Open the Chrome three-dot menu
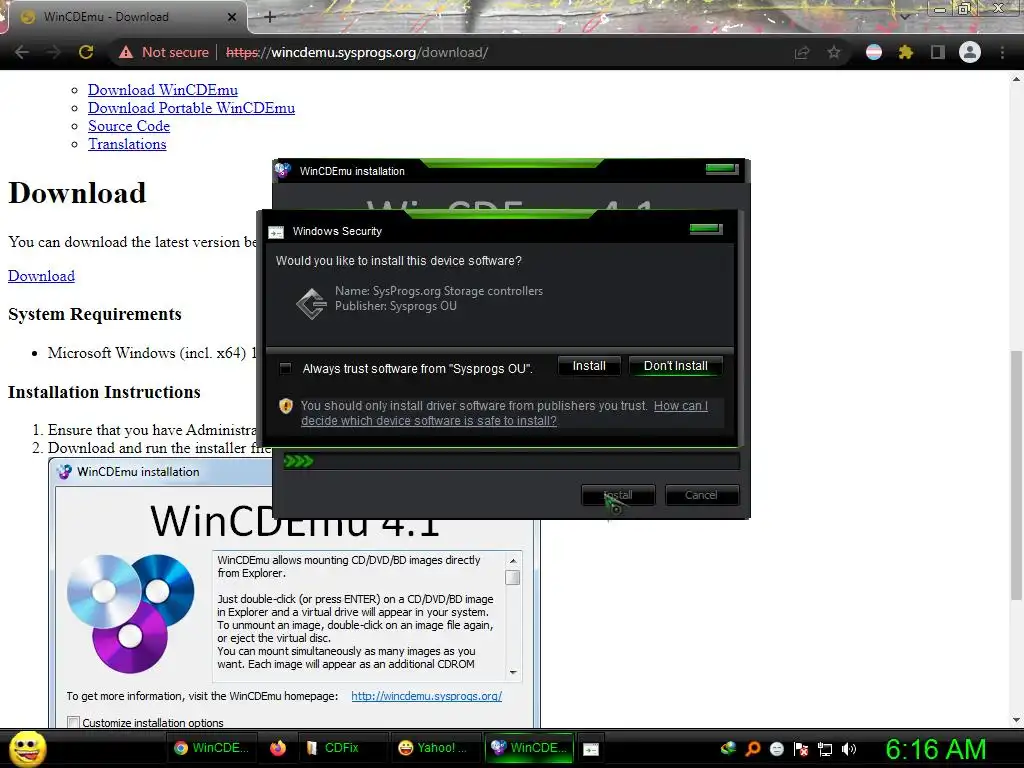 pyautogui.click(x=1002, y=52)
